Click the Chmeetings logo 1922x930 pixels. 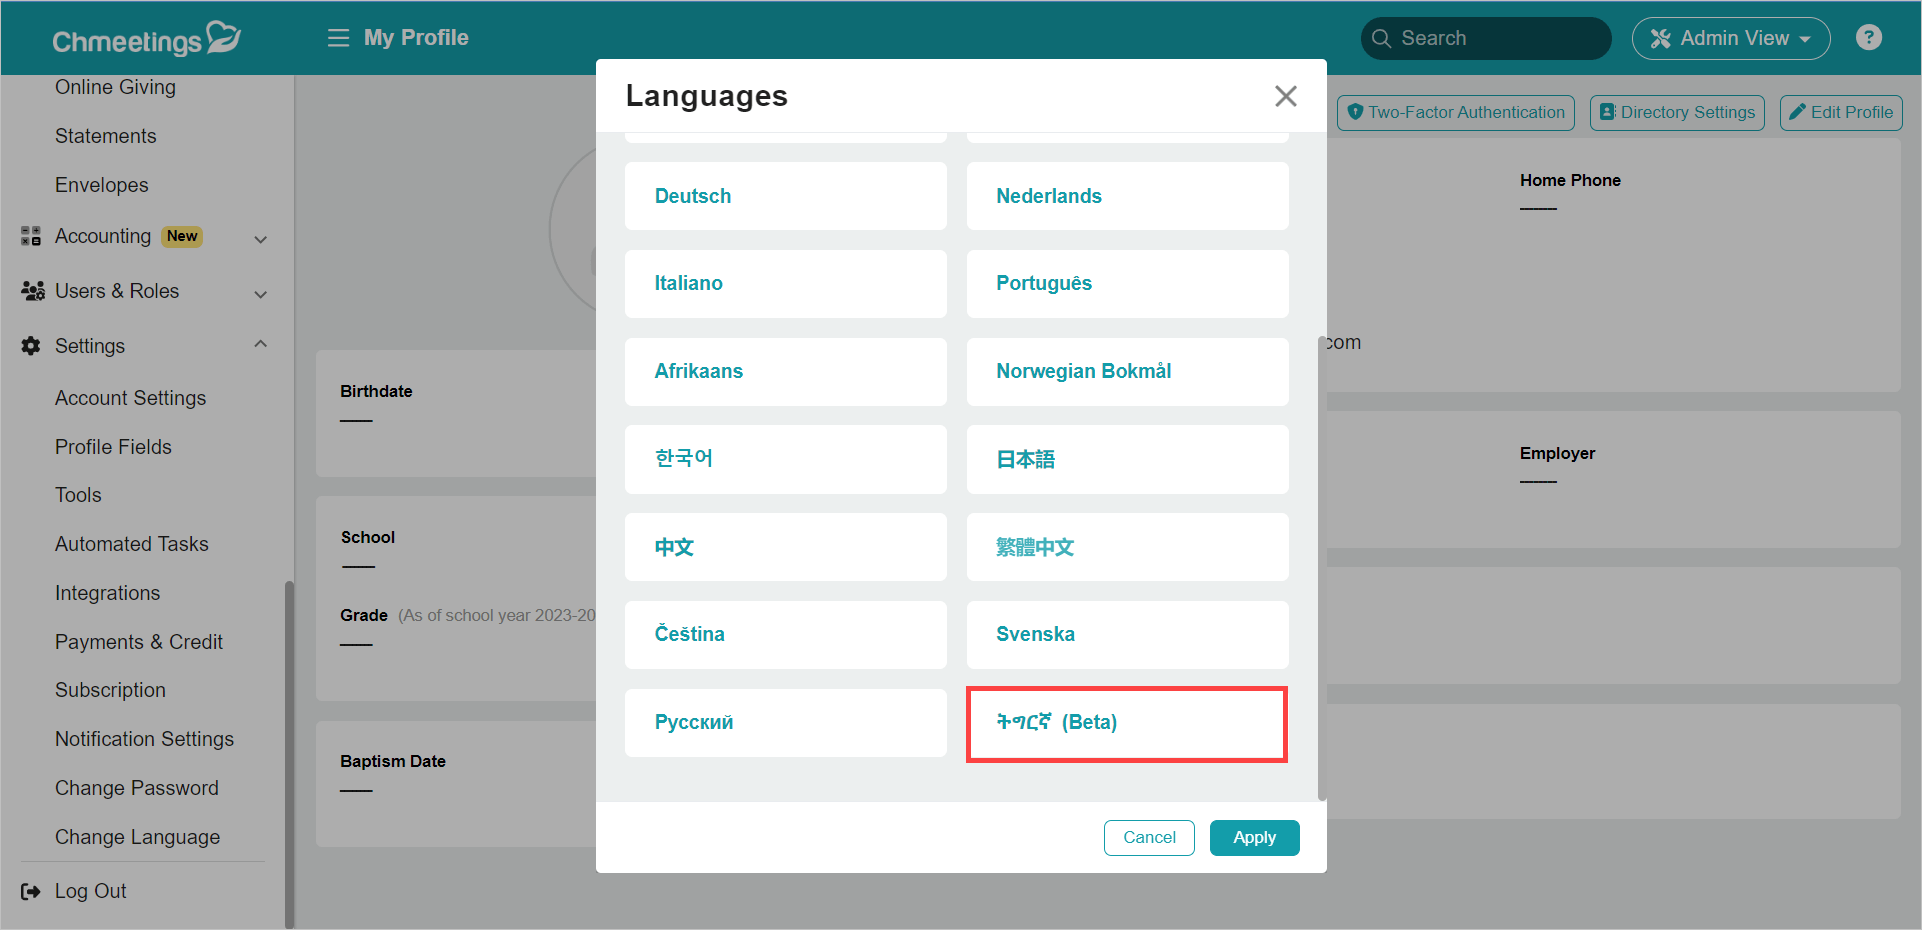146,39
